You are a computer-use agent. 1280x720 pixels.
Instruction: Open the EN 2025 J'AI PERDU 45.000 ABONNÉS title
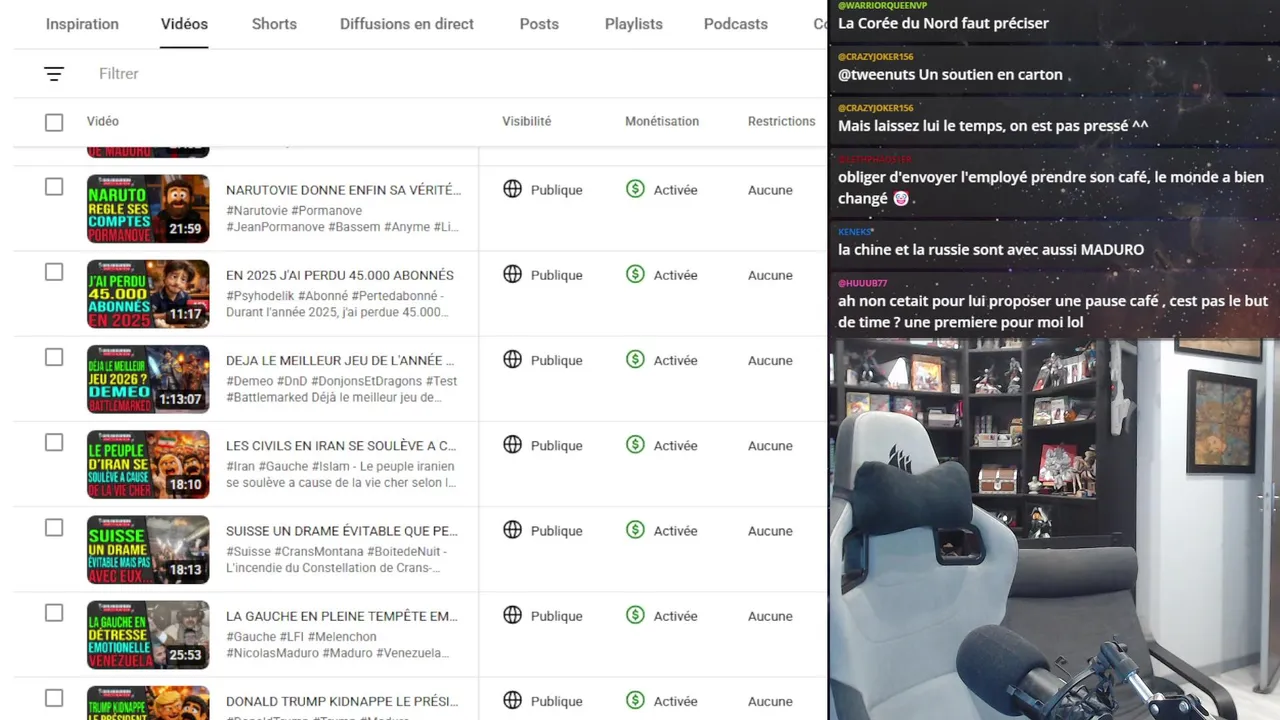tap(340, 275)
